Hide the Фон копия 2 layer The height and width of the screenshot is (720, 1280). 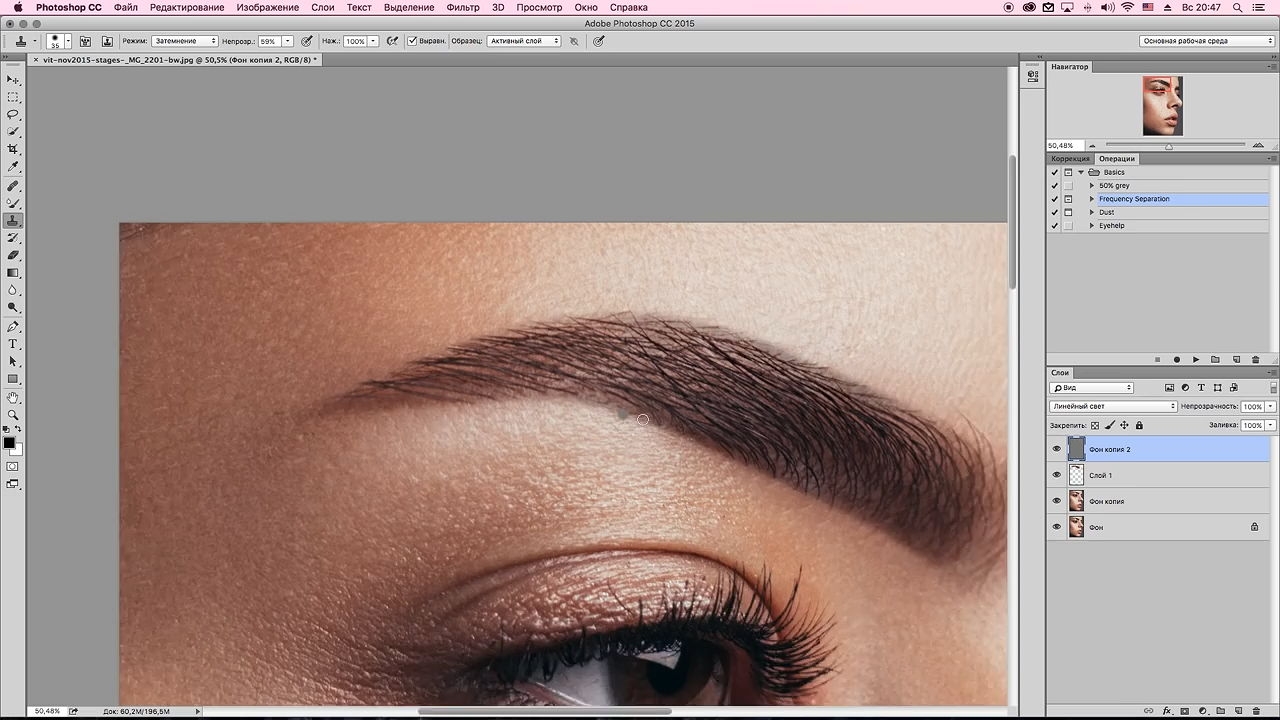(x=1057, y=449)
